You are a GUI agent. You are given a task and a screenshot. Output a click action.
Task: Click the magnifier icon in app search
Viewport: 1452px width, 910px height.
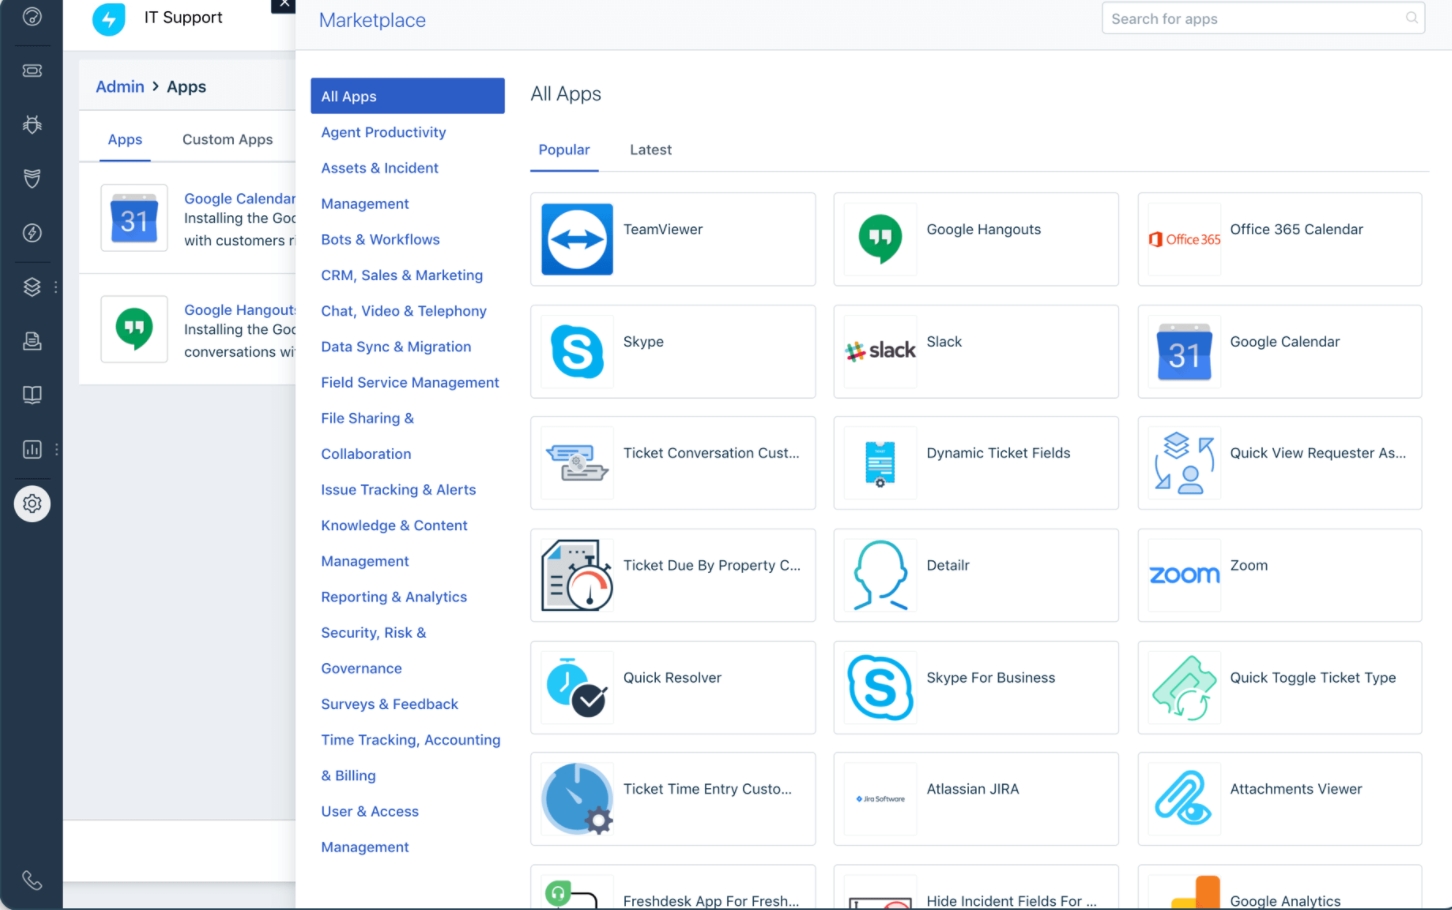[x=1412, y=18]
